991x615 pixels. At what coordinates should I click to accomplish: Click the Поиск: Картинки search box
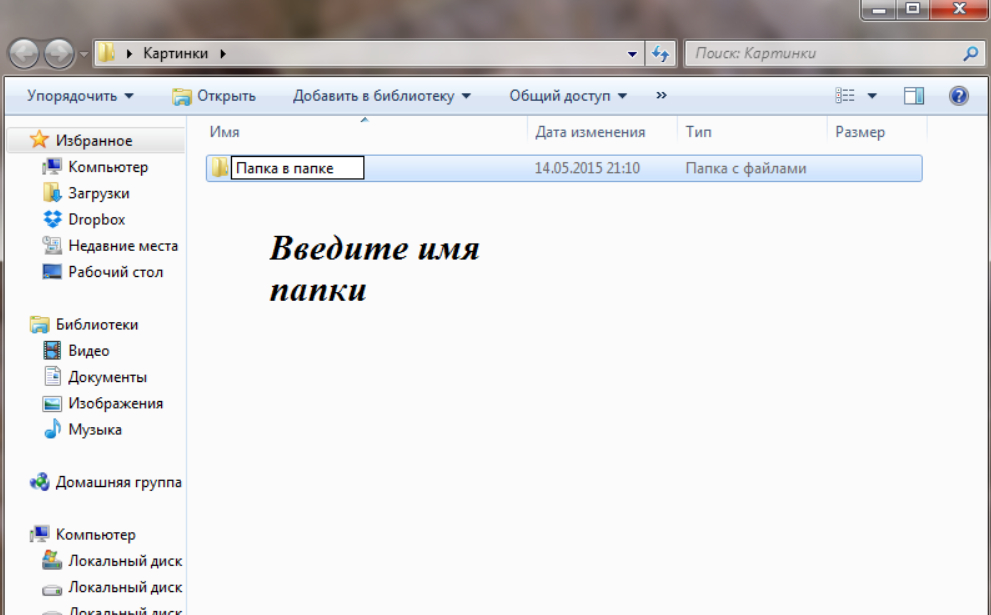tap(820, 54)
